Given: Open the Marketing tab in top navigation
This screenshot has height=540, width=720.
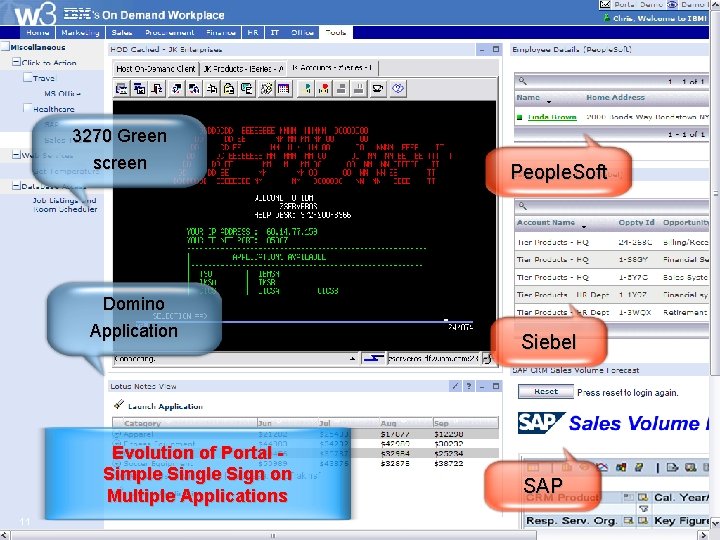Looking at the screenshot, I should 80,33.
